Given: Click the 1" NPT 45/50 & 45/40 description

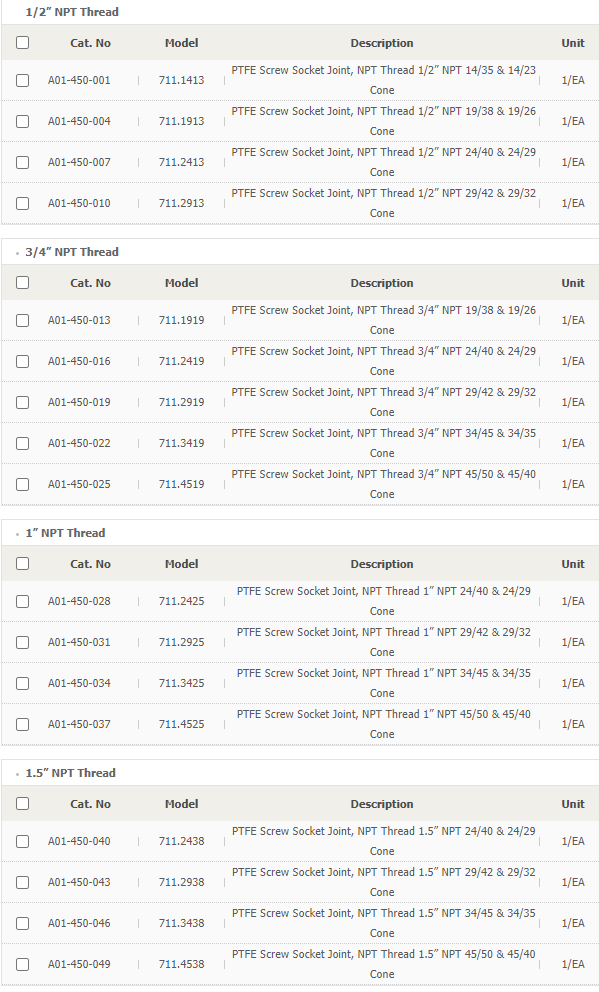Looking at the screenshot, I should click(383, 724).
